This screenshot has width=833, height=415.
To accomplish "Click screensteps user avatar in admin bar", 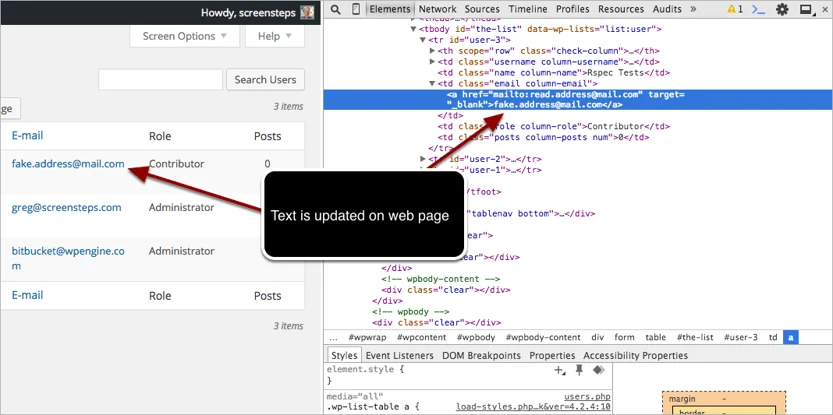I will (307, 12).
